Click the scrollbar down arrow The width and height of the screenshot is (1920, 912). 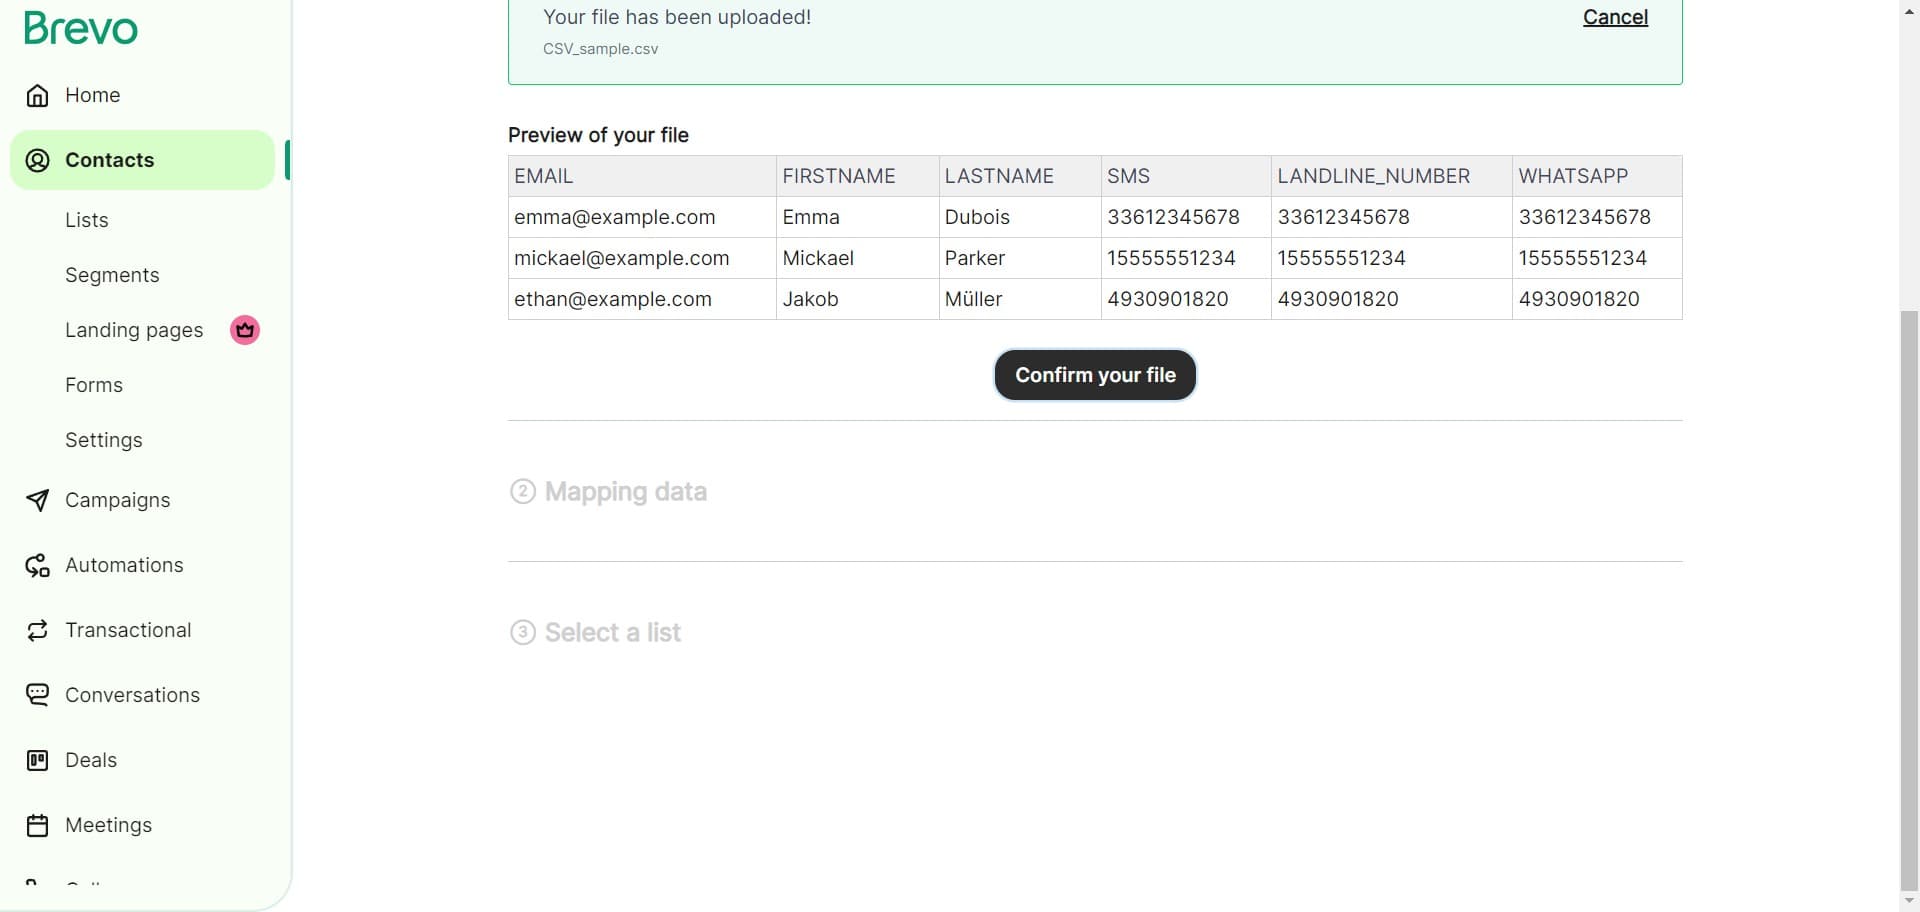[1909, 901]
